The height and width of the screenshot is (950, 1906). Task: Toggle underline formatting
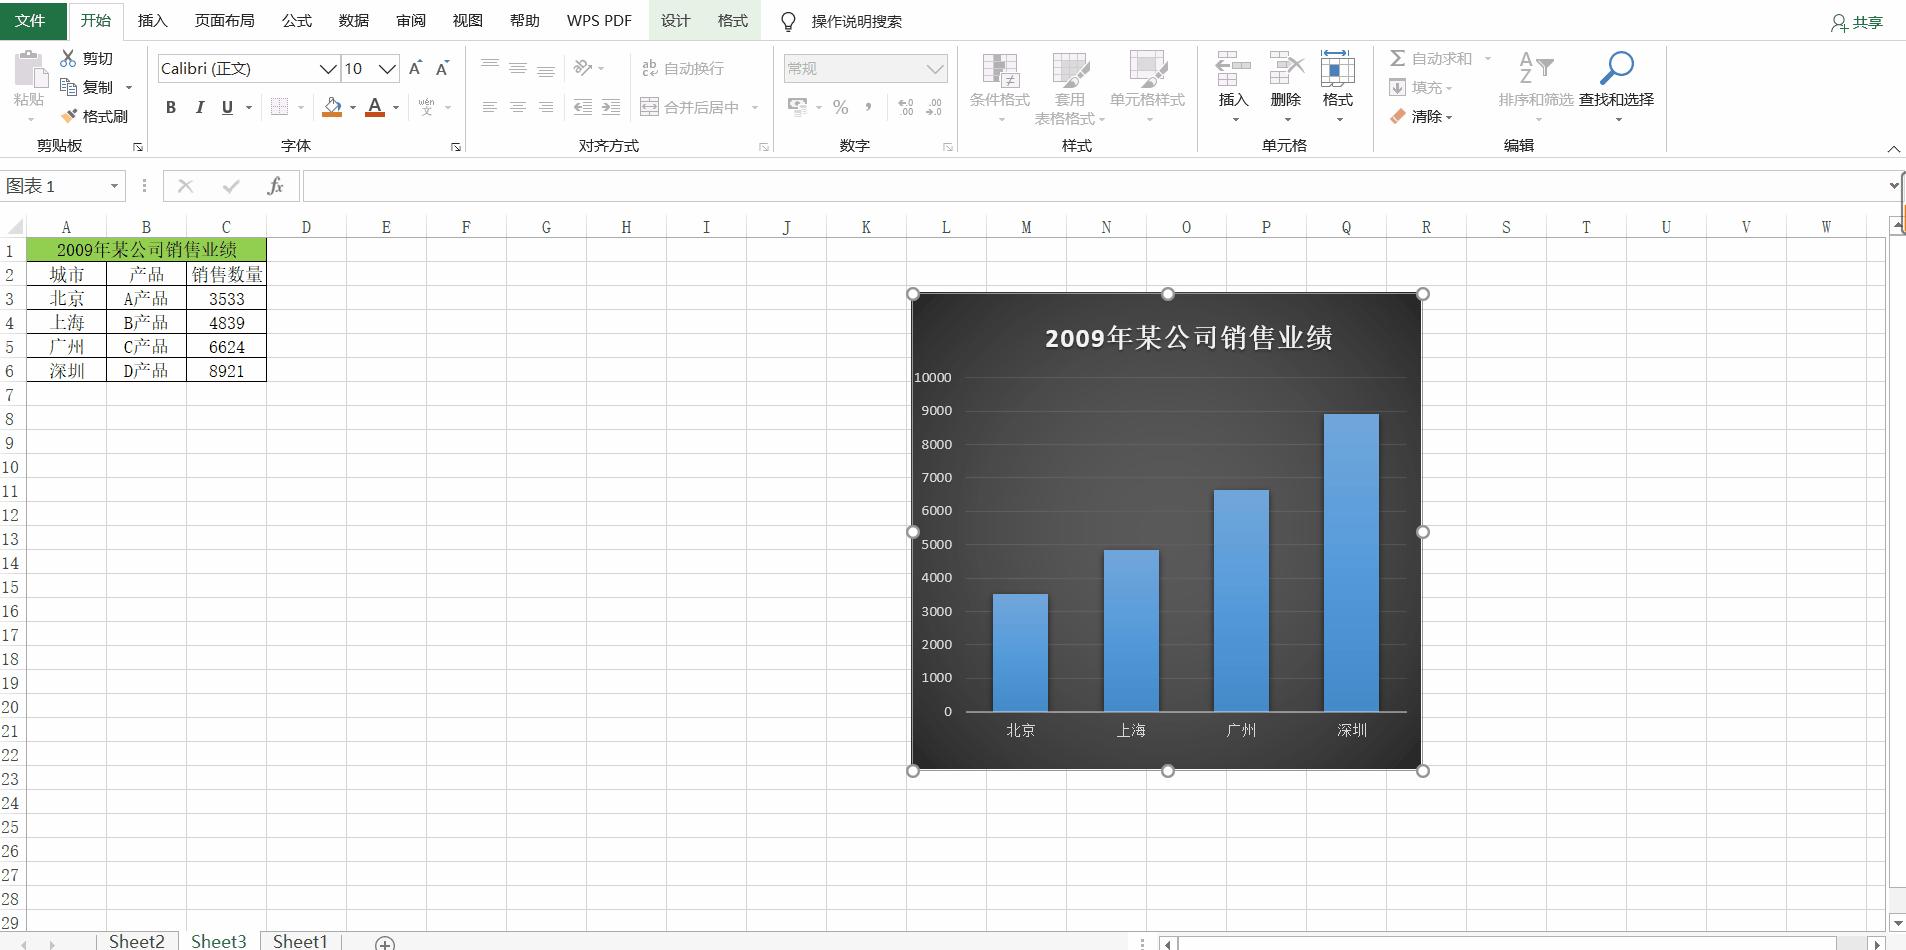point(227,107)
